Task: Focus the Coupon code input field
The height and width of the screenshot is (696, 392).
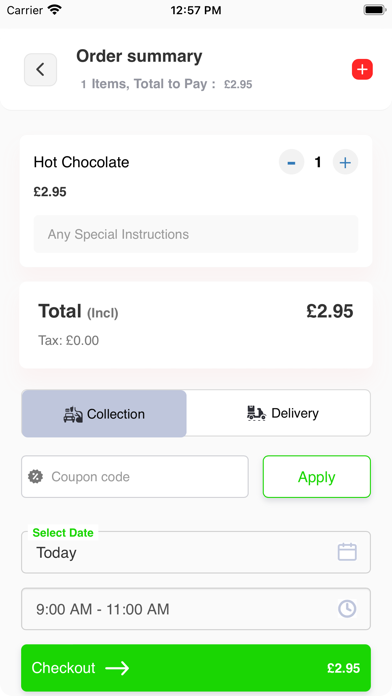Action: (x=135, y=477)
